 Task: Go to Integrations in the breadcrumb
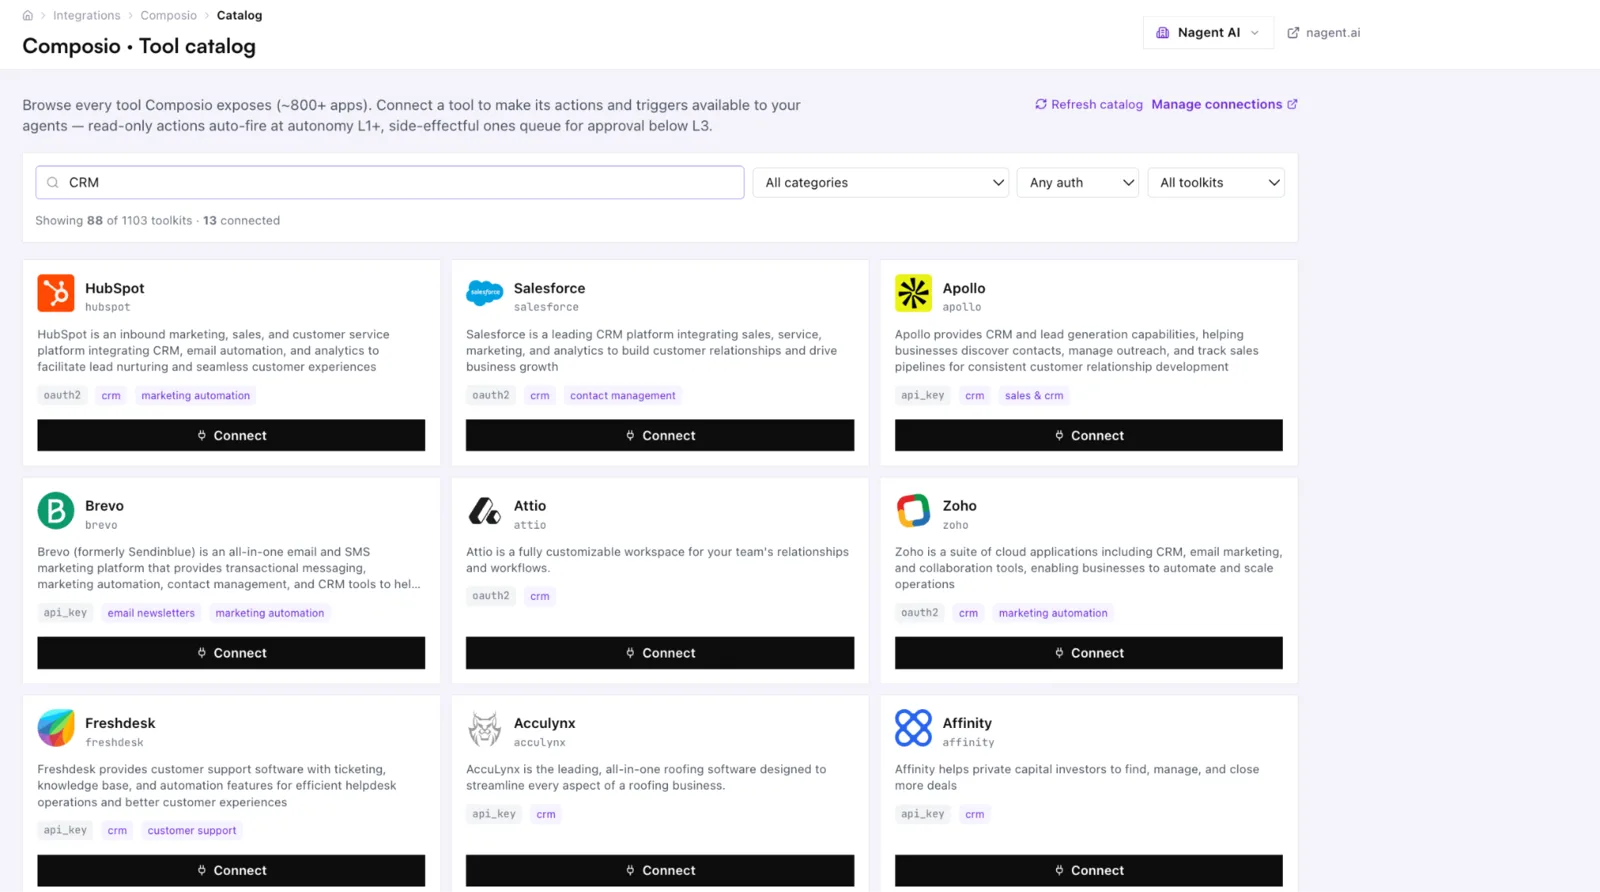click(86, 16)
